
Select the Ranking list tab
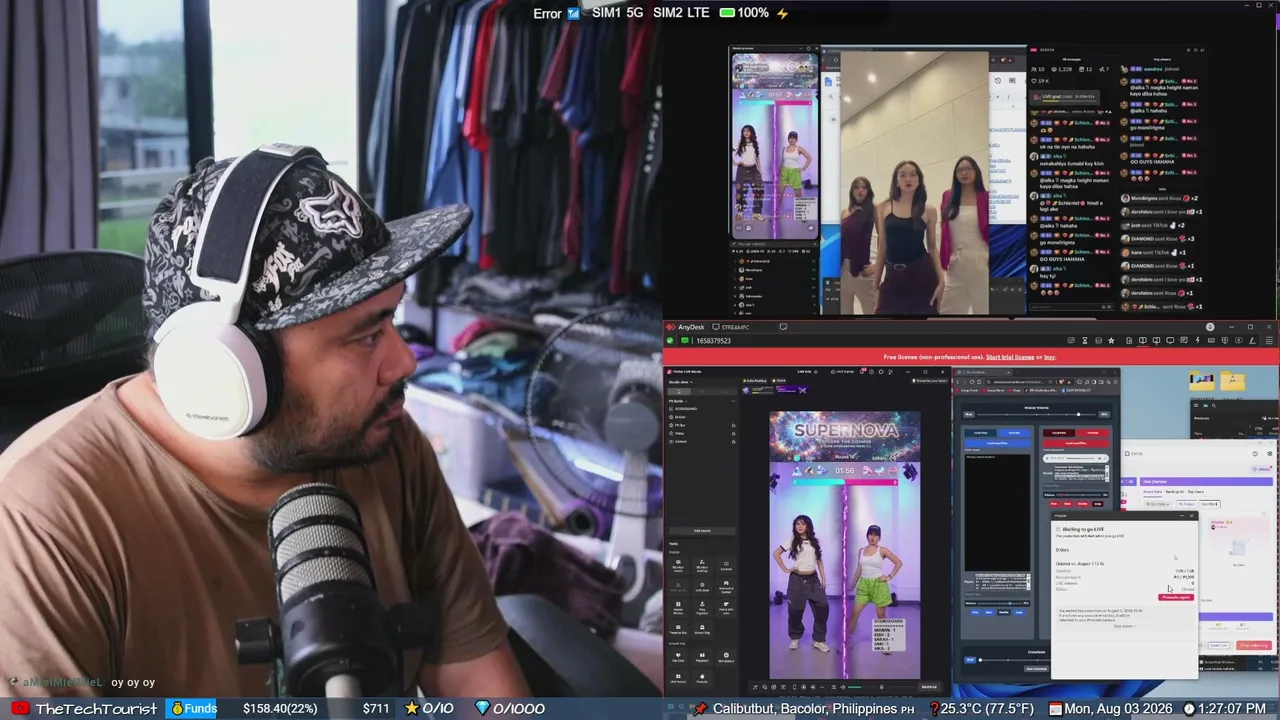[x=1174, y=492]
